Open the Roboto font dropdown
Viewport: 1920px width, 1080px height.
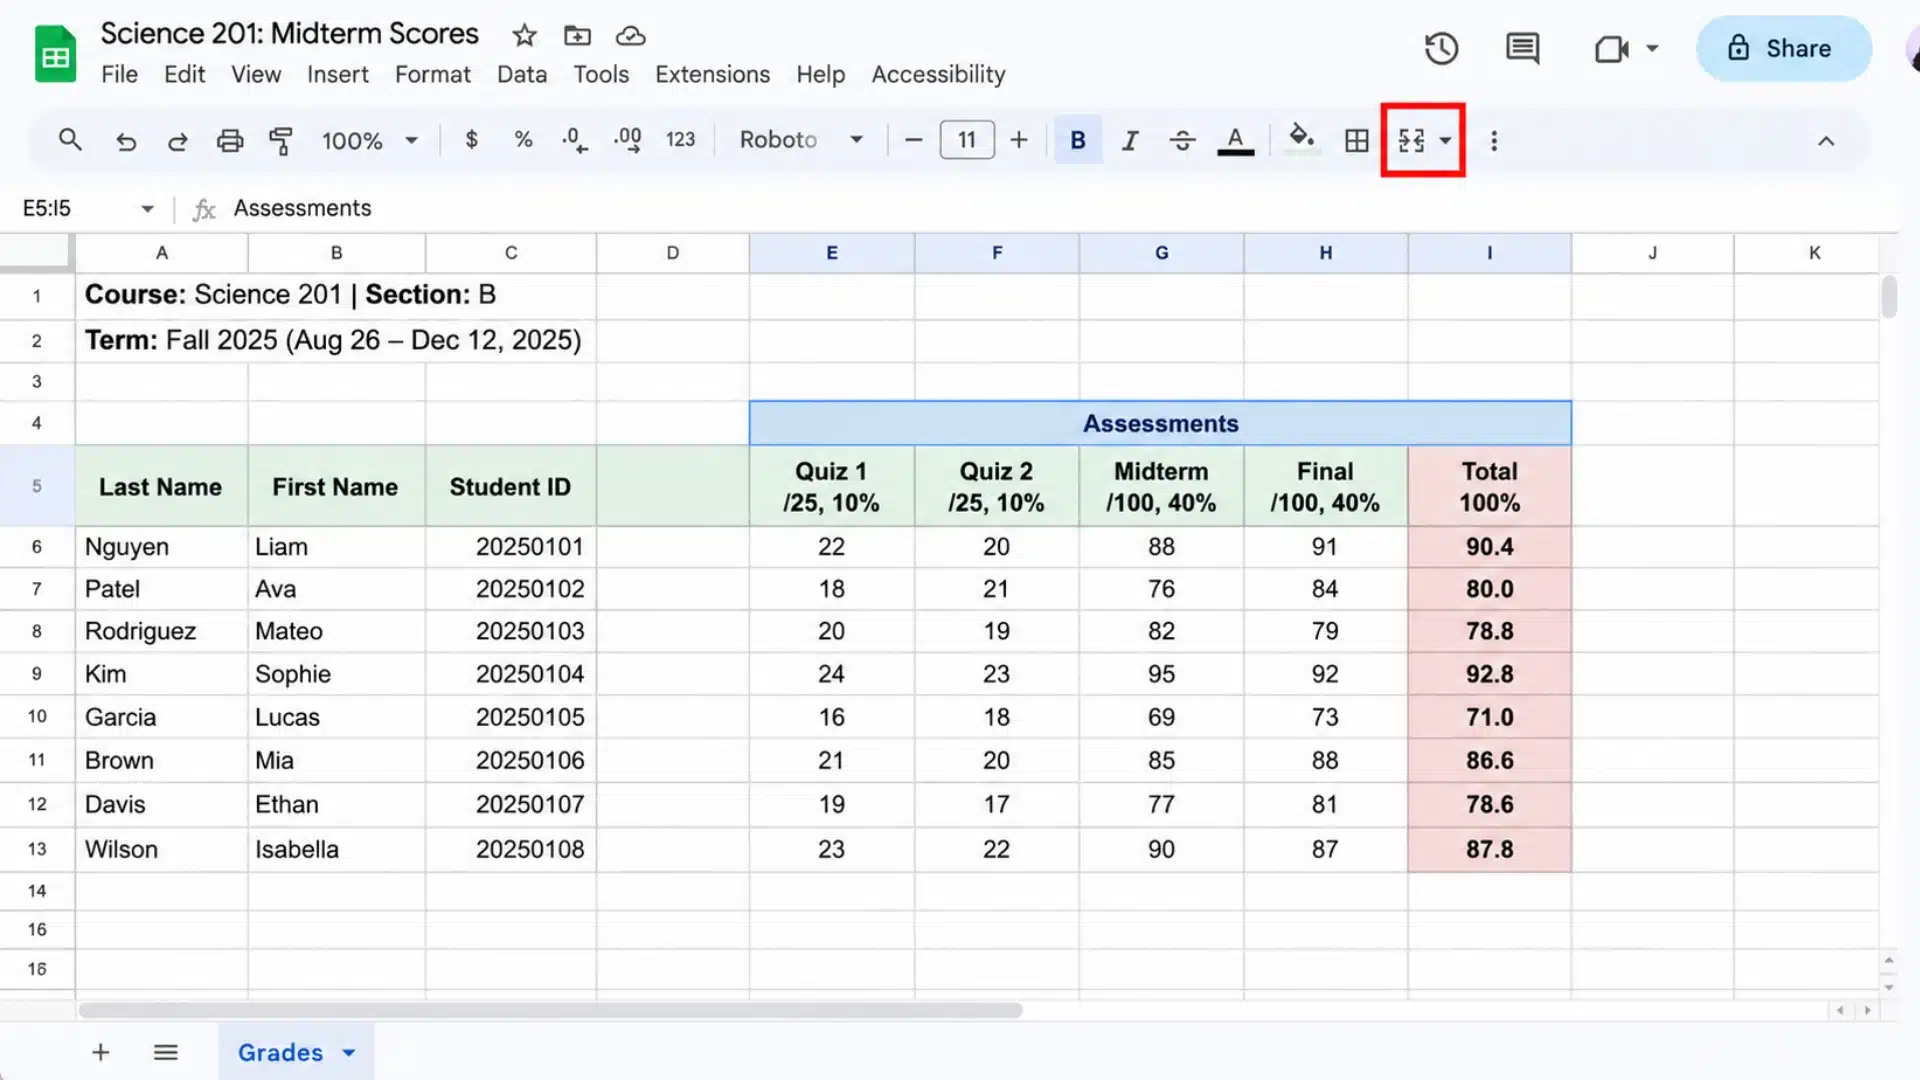[801, 140]
